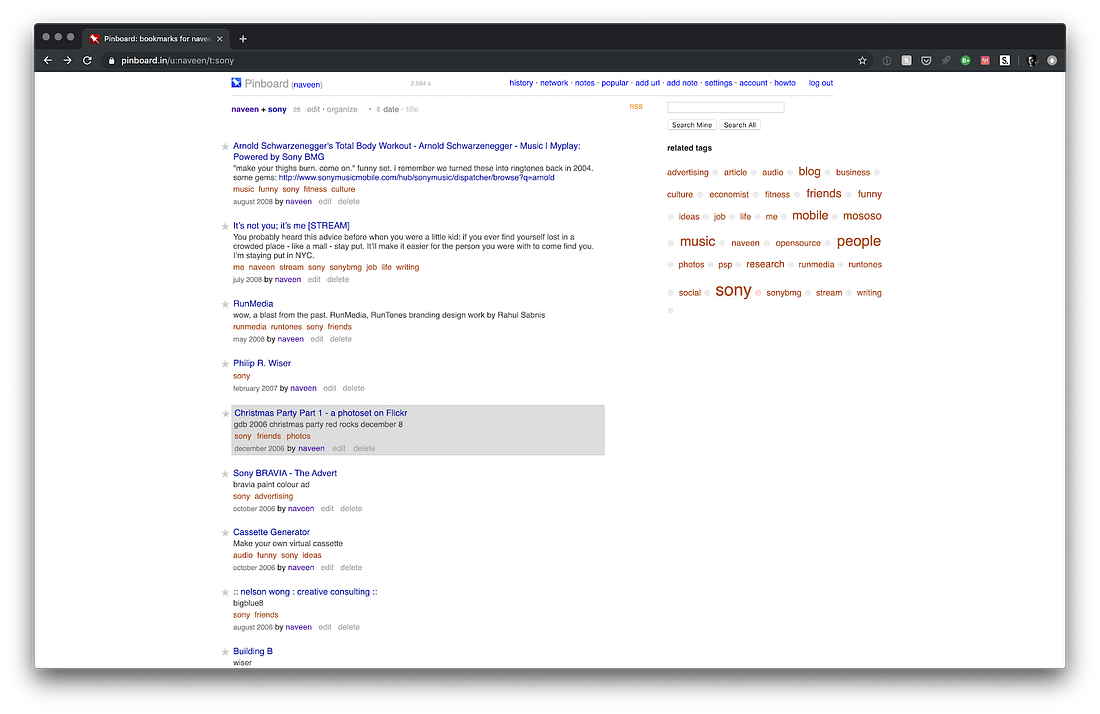This screenshot has width=1100, height=714.
Task: Click the Search Mine button
Action: (x=692, y=125)
